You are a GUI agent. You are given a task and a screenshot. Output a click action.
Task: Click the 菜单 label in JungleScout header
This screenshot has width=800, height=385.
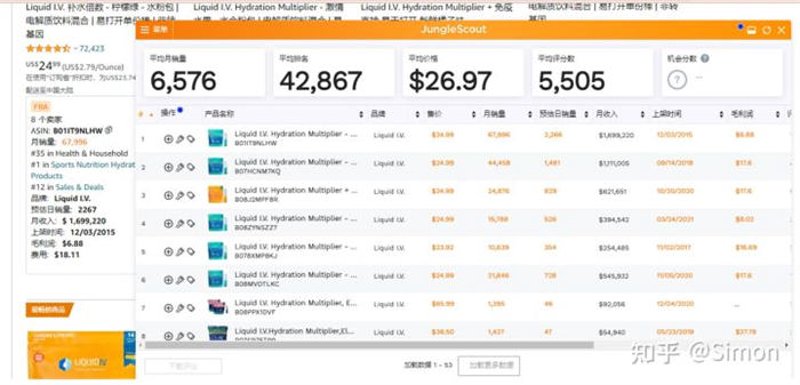click(x=160, y=30)
